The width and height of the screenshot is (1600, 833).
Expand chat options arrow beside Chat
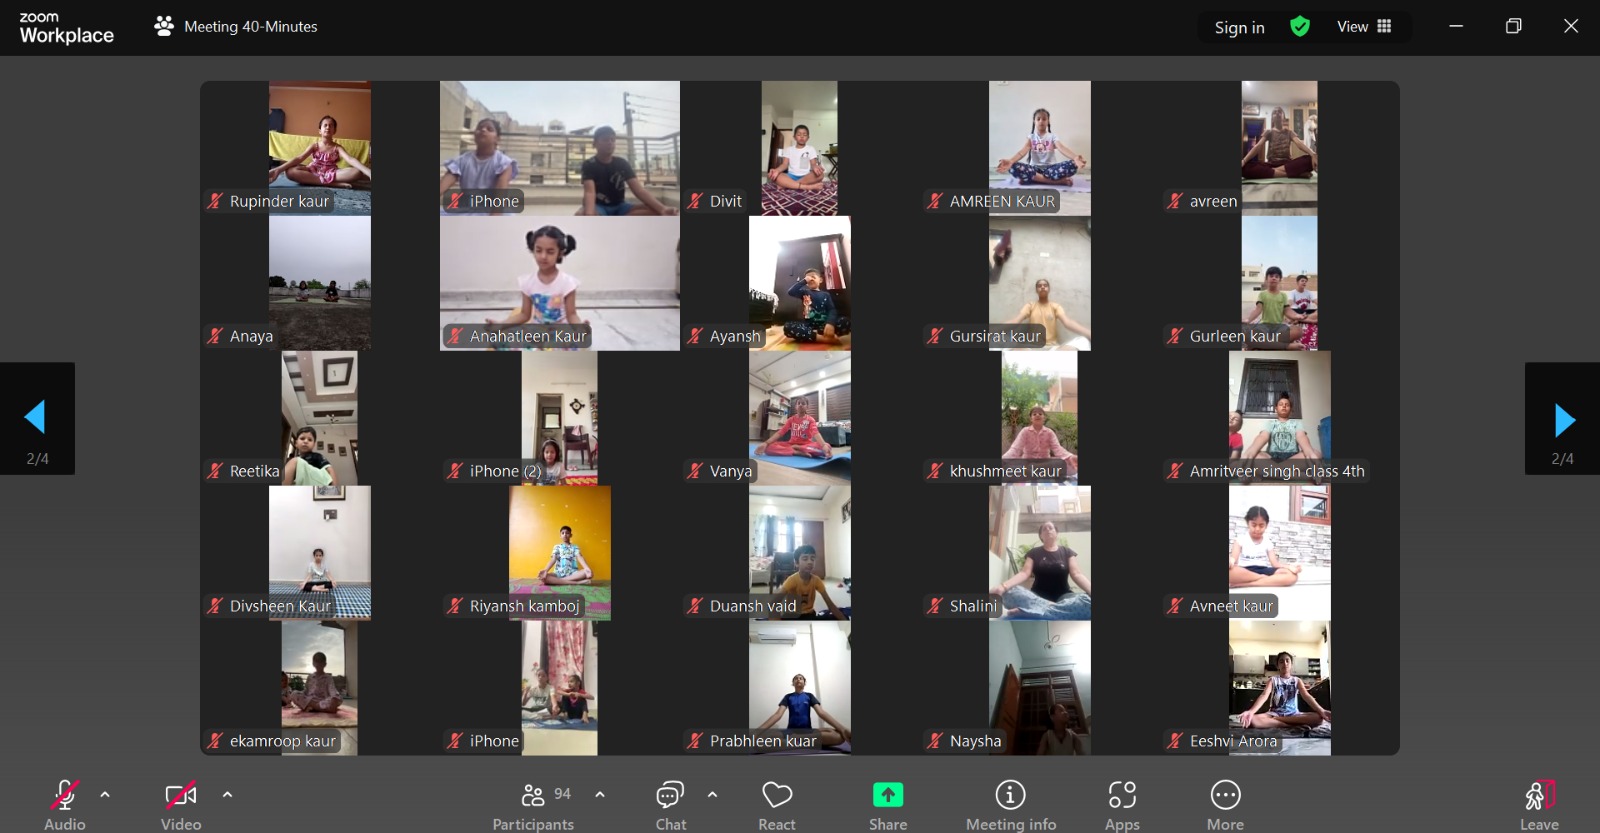[712, 795]
